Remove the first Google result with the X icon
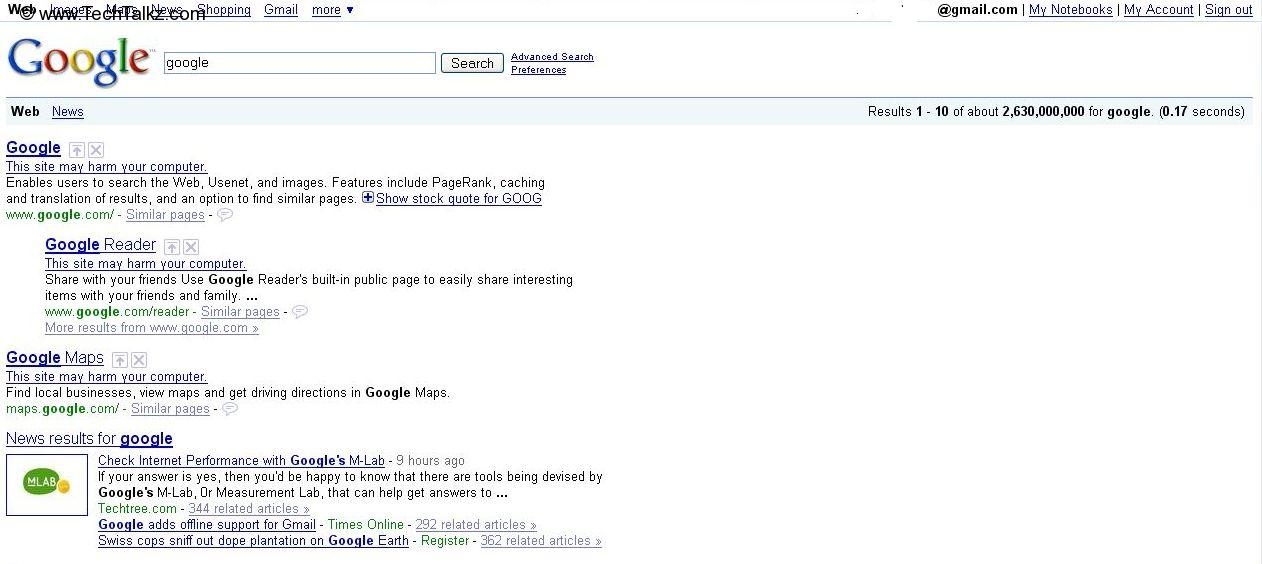Viewport: 1262px width, 564px height. 96,150
